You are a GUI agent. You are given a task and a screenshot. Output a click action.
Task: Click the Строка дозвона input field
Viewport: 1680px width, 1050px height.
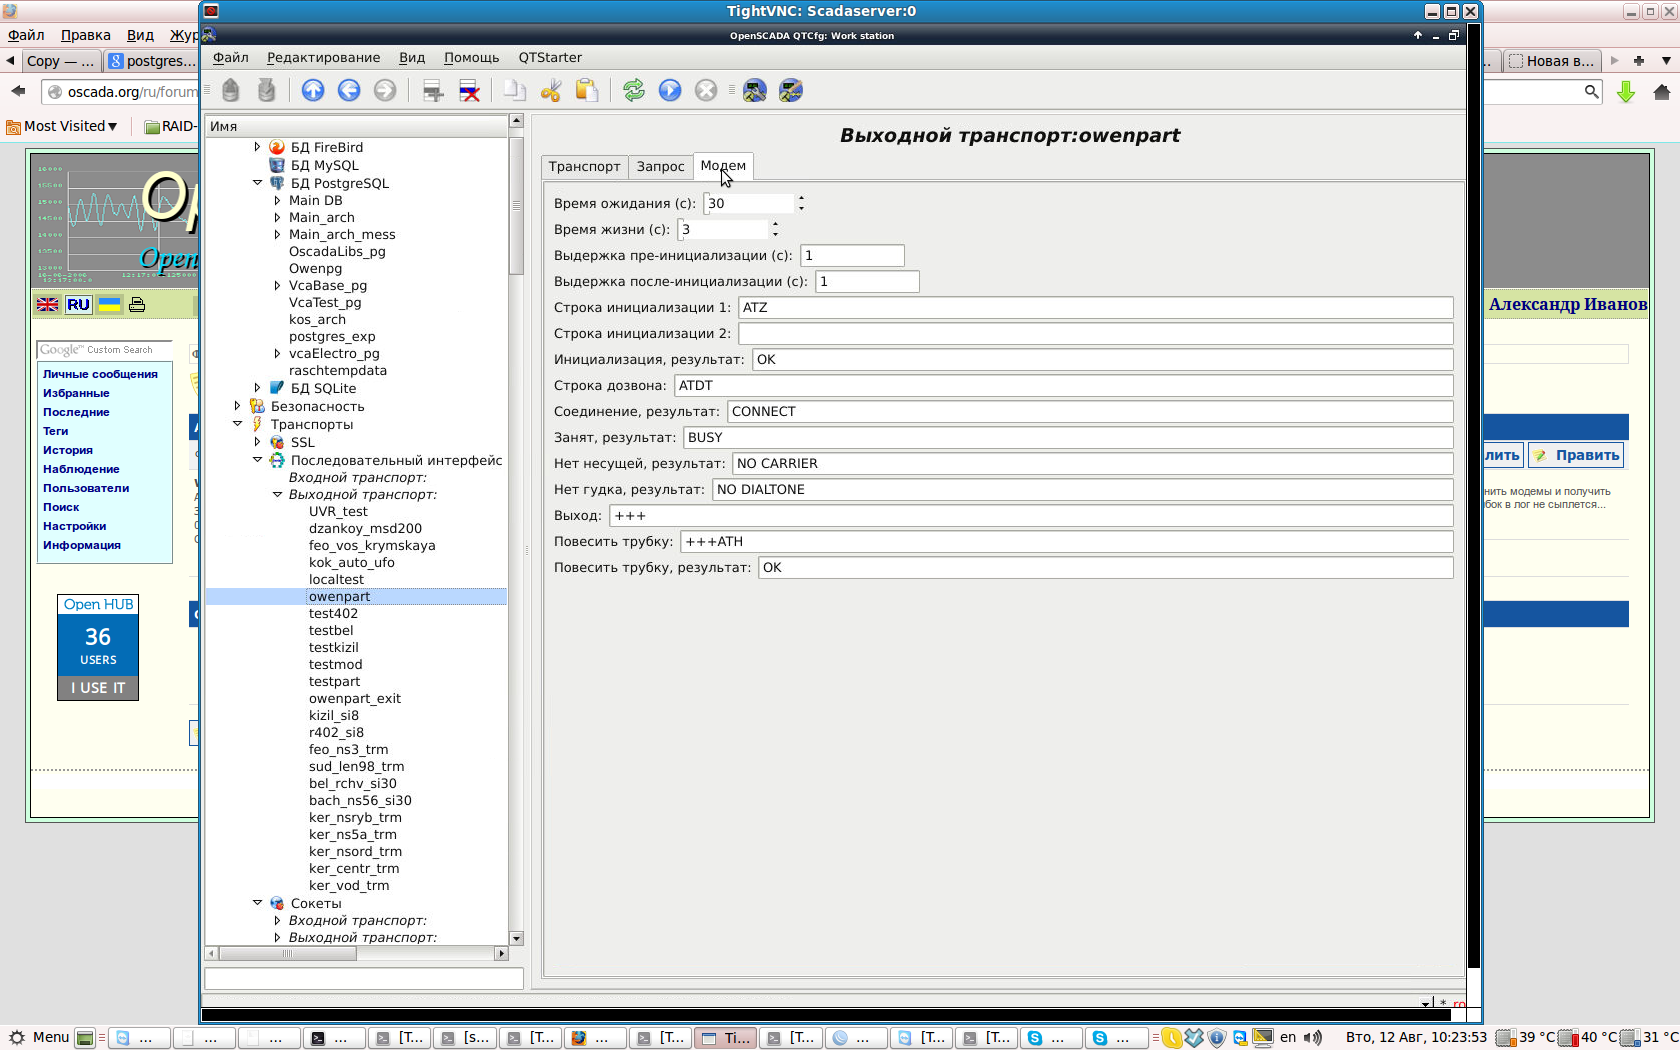click(1062, 386)
